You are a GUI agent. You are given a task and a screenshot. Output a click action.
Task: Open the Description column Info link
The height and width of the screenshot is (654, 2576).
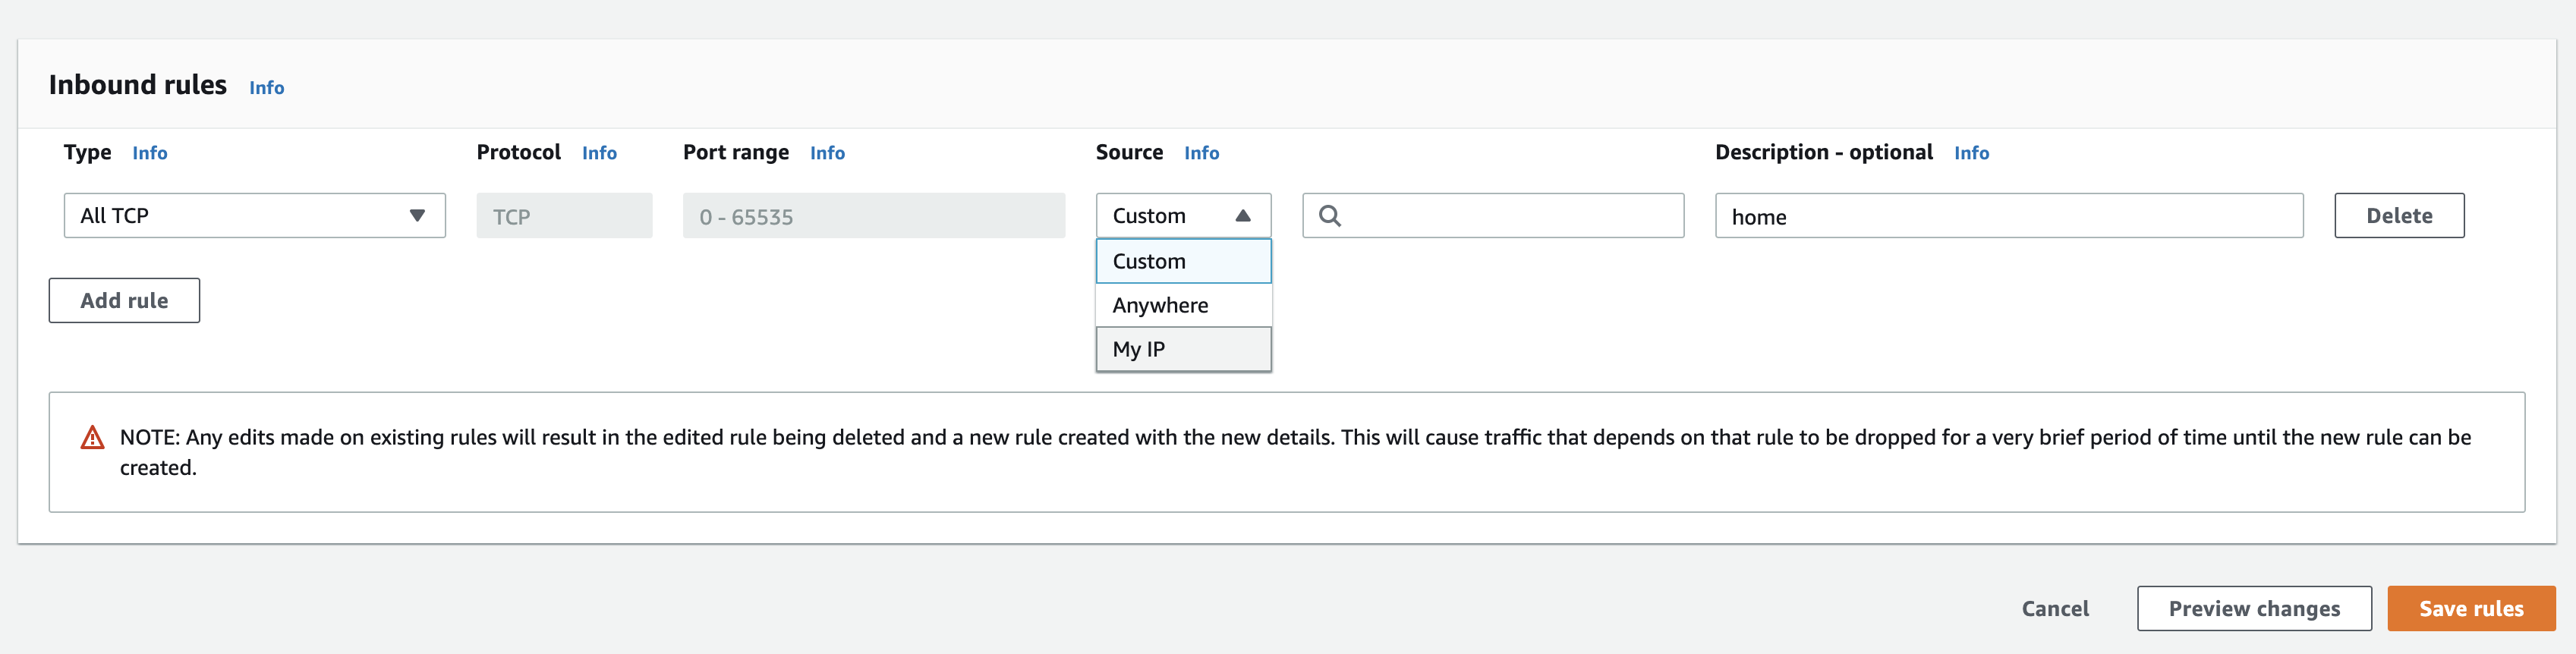coord(1971,153)
